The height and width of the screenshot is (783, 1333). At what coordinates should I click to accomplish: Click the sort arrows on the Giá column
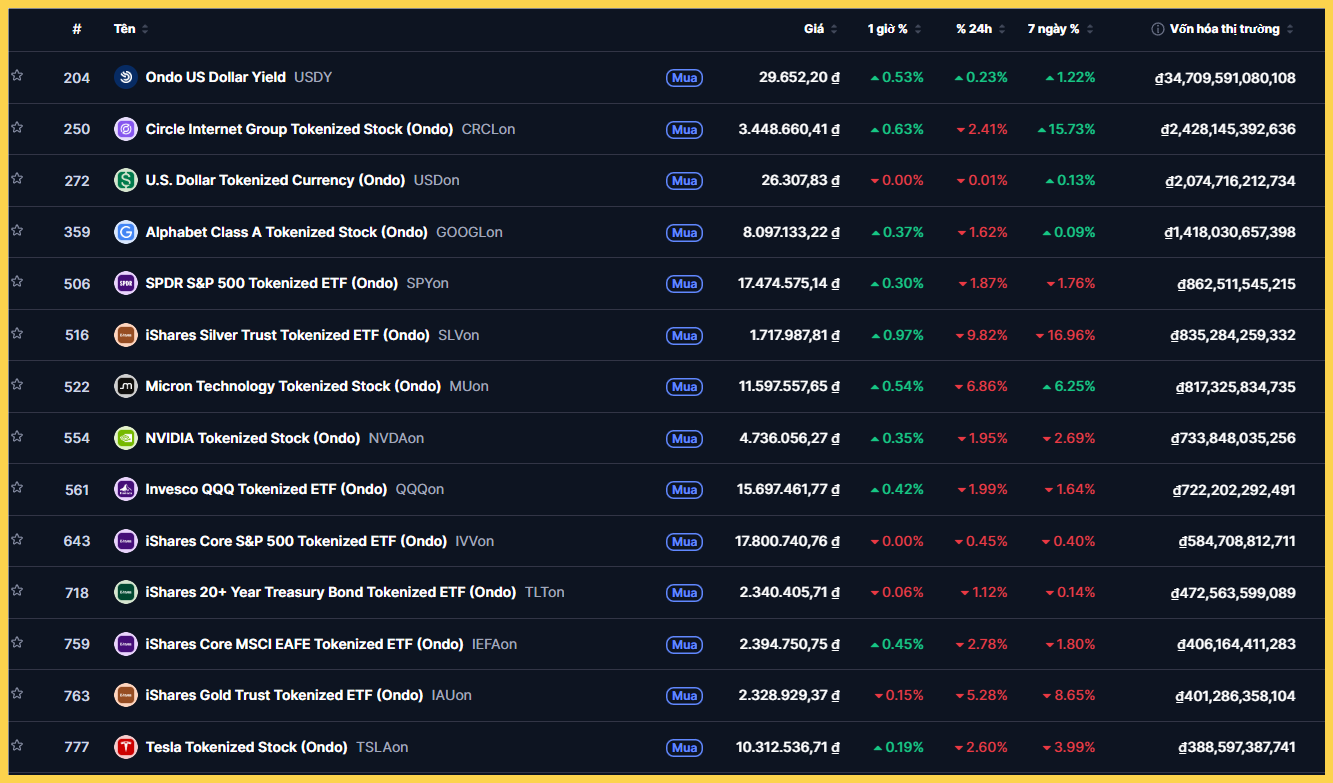[836, 29]
